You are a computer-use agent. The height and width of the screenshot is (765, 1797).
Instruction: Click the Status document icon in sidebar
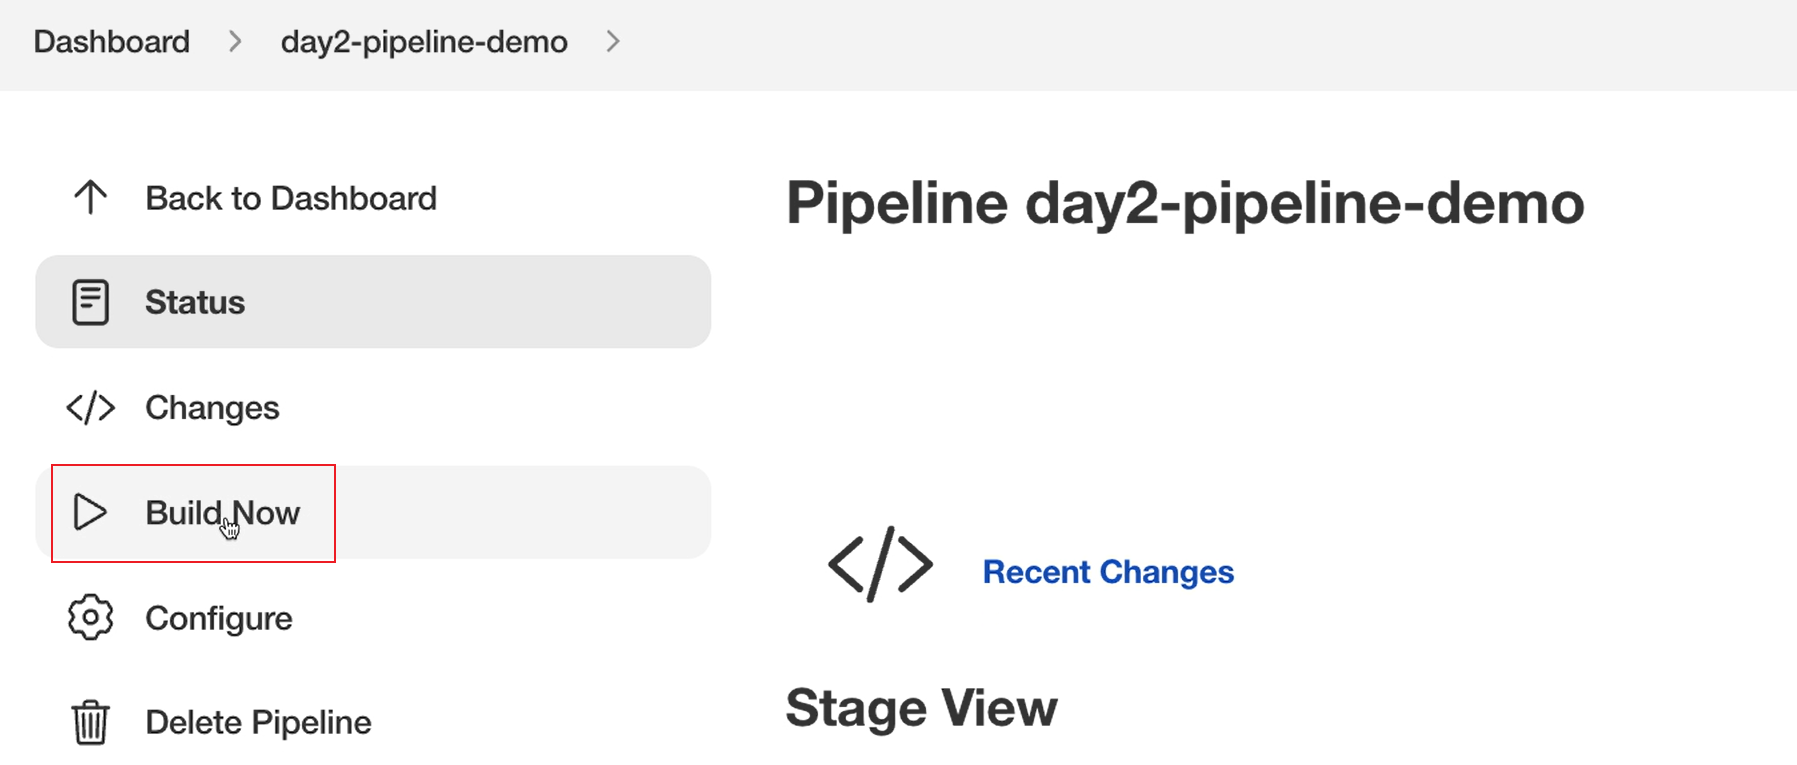click(x=90, y=302)
